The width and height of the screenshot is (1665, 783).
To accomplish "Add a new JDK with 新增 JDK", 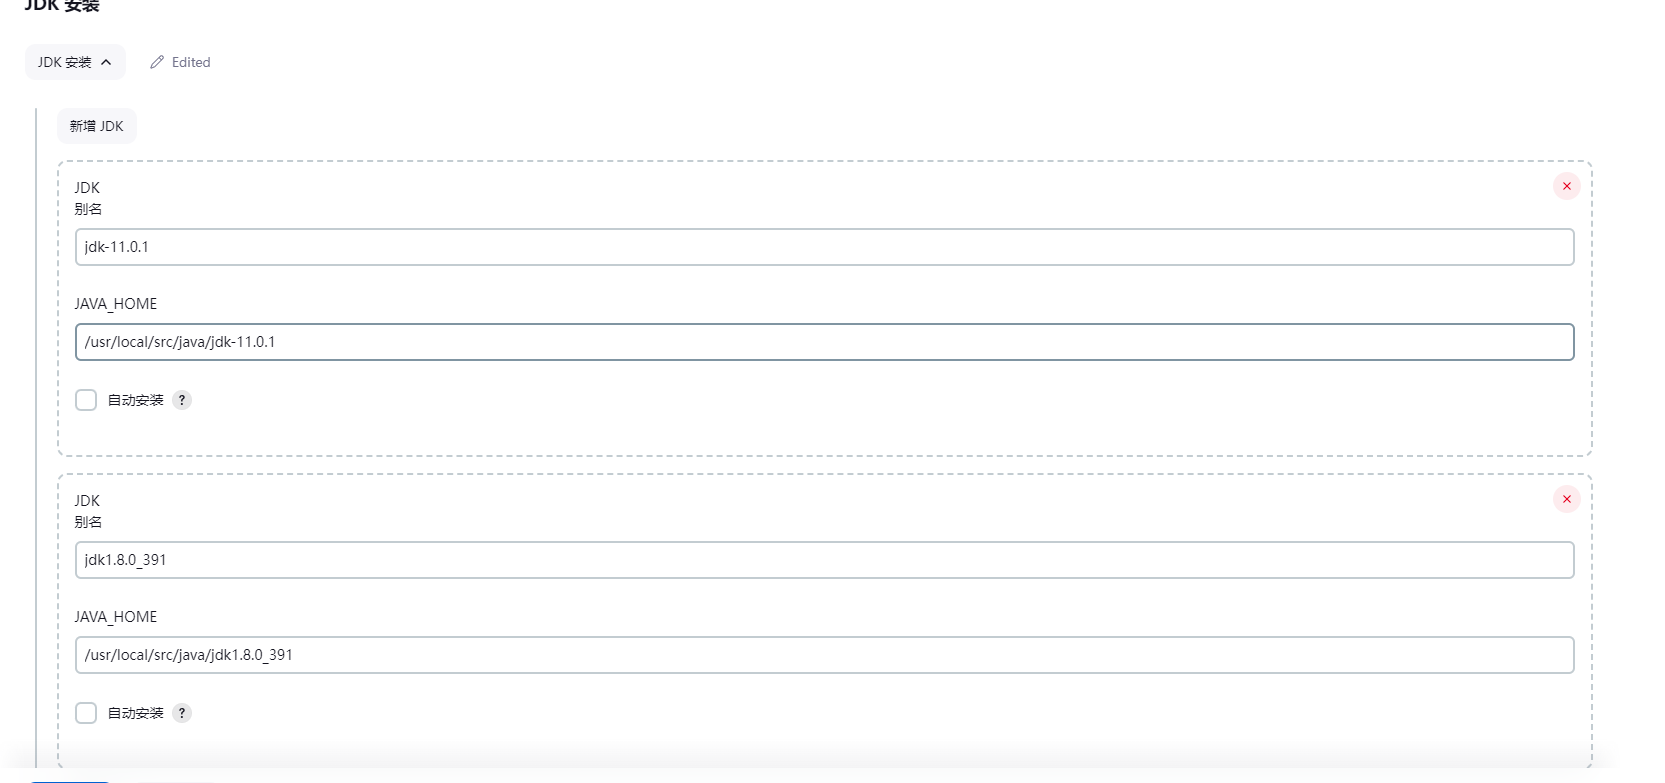I will tap(97, 126).
